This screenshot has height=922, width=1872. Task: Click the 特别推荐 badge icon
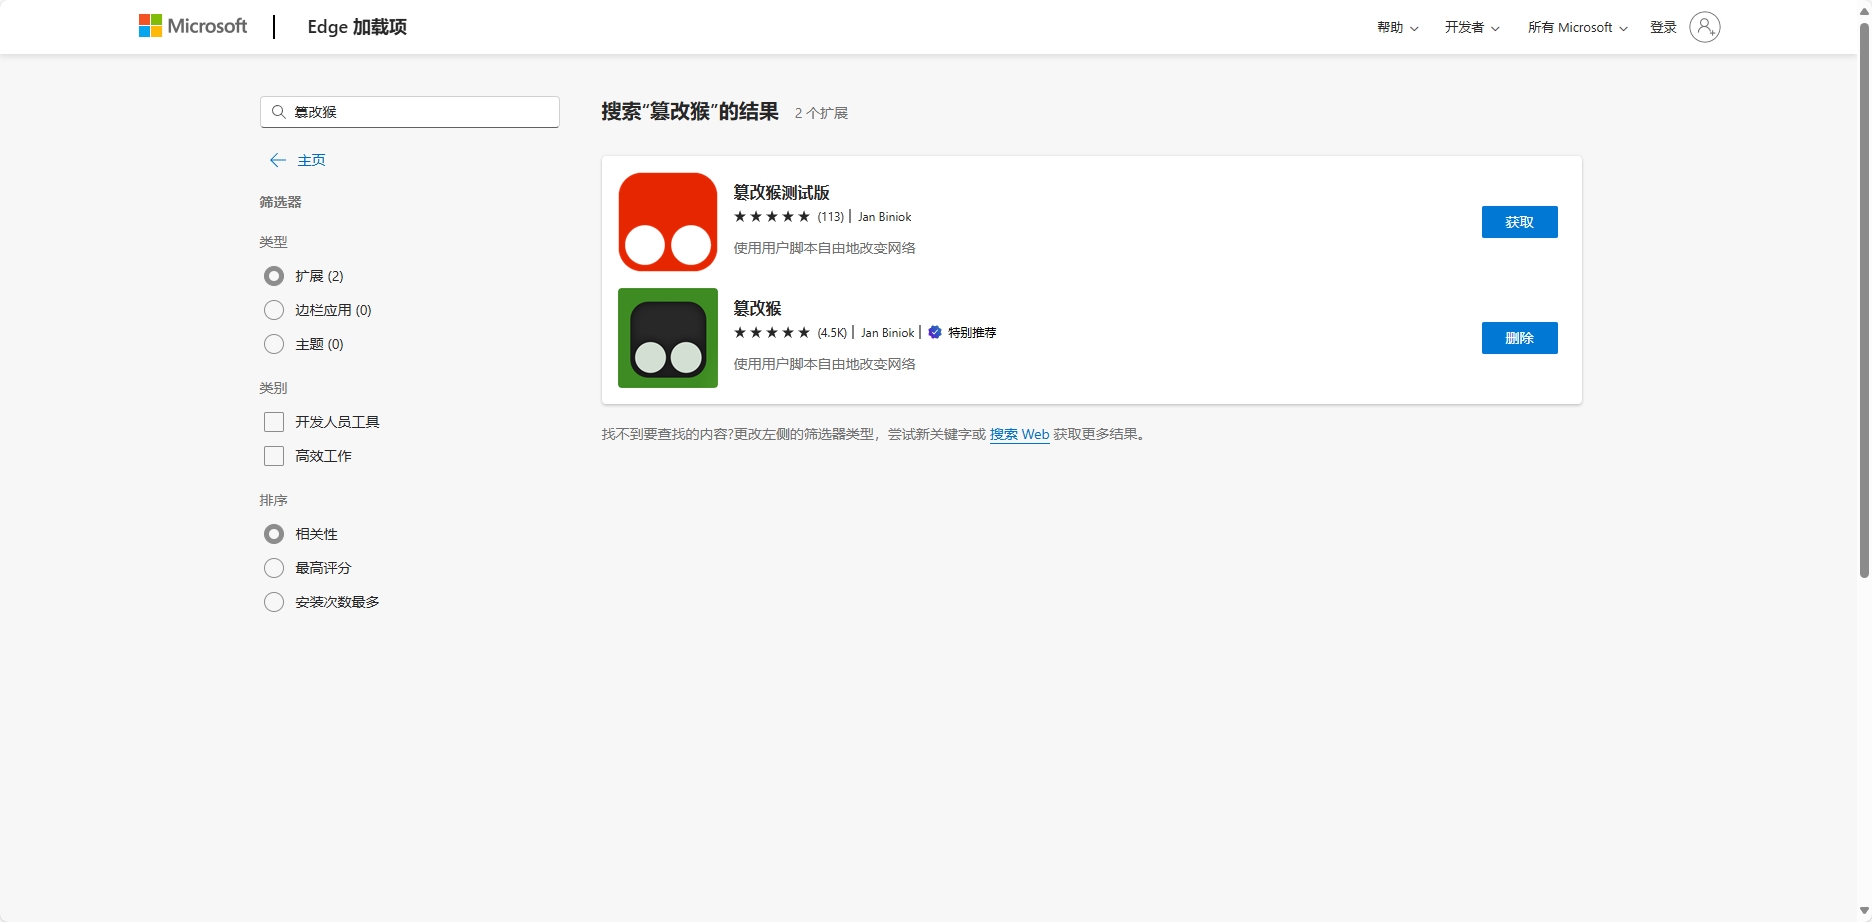click(934, 332)
